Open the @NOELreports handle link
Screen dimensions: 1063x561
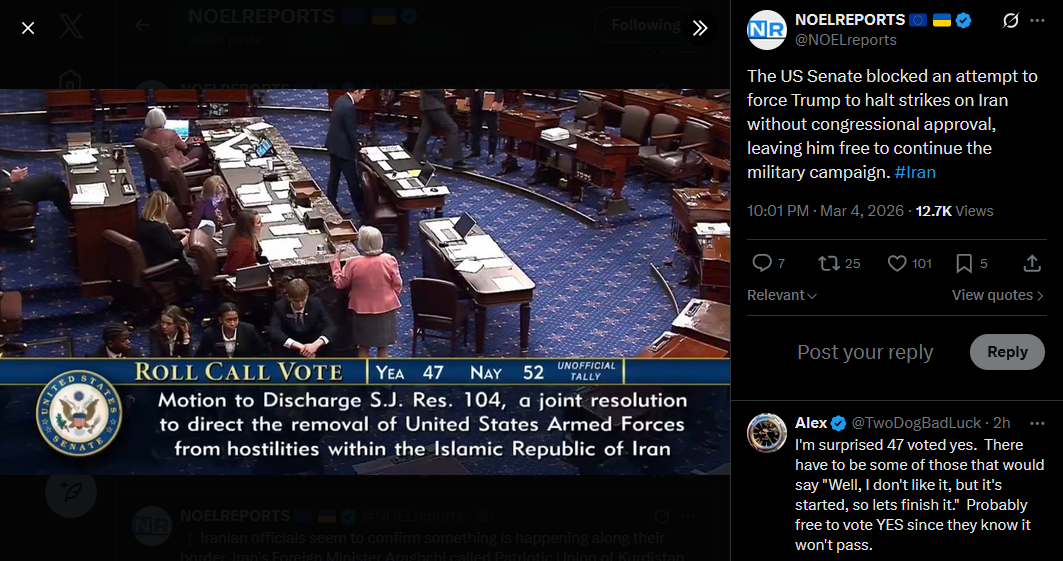point(845,40)
